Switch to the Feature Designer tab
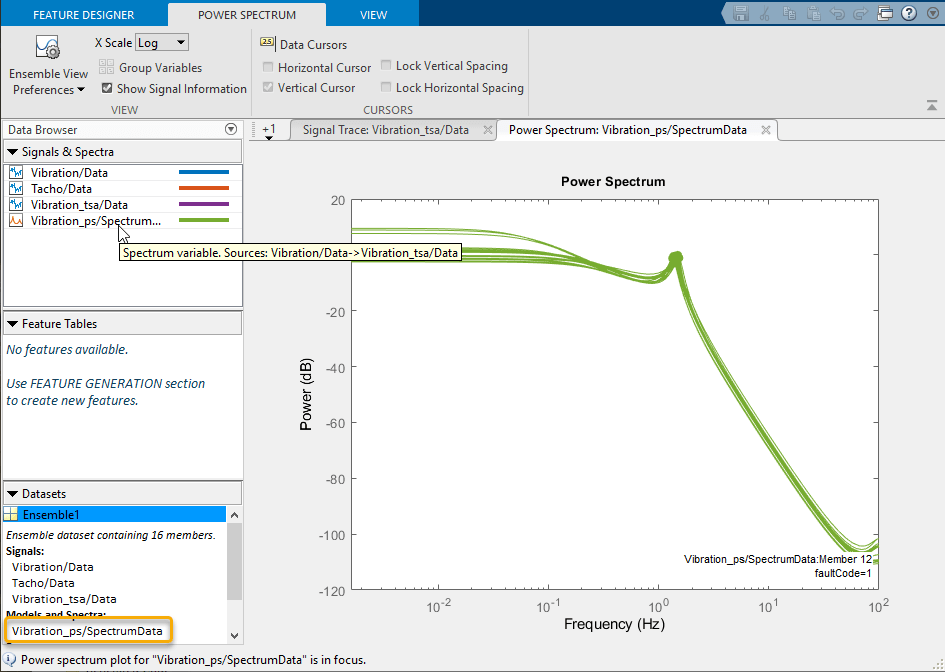The width and height of the screenshot is (945, 672). pyautogui.click(x=84, y=14)
